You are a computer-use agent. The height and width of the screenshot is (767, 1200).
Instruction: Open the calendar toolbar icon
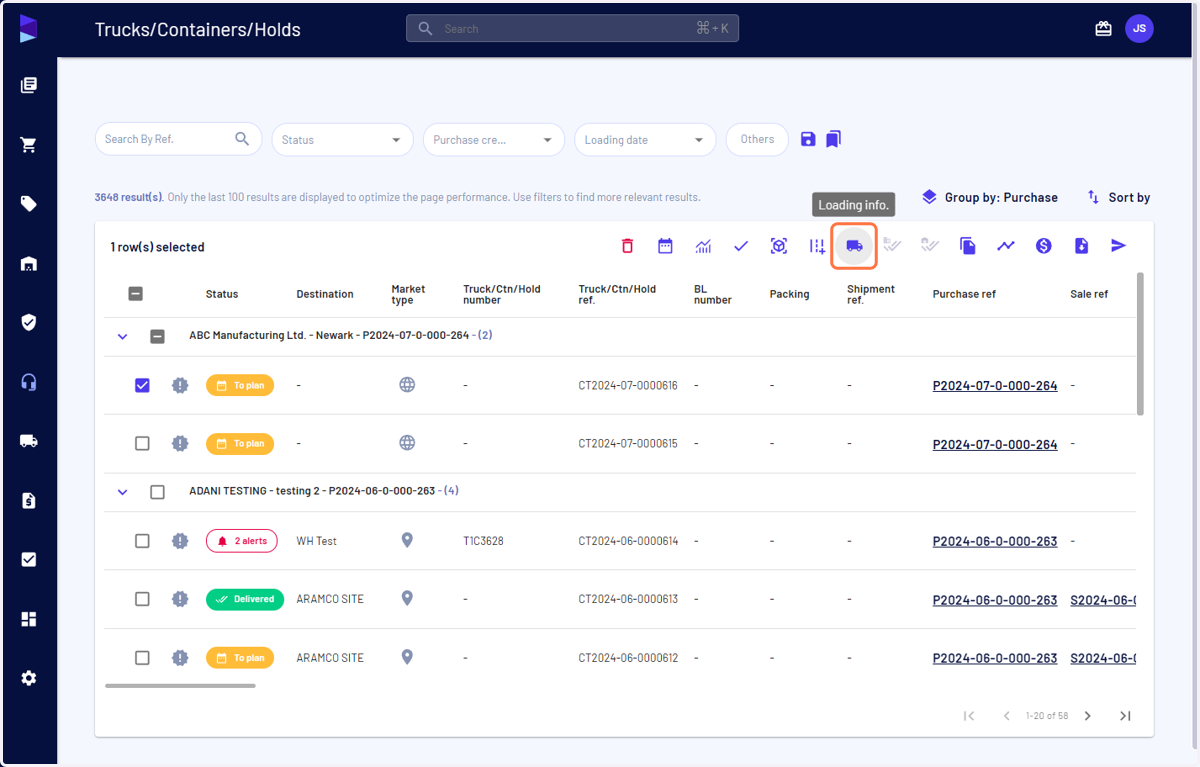pyautogui.click(x=665, y=246)
